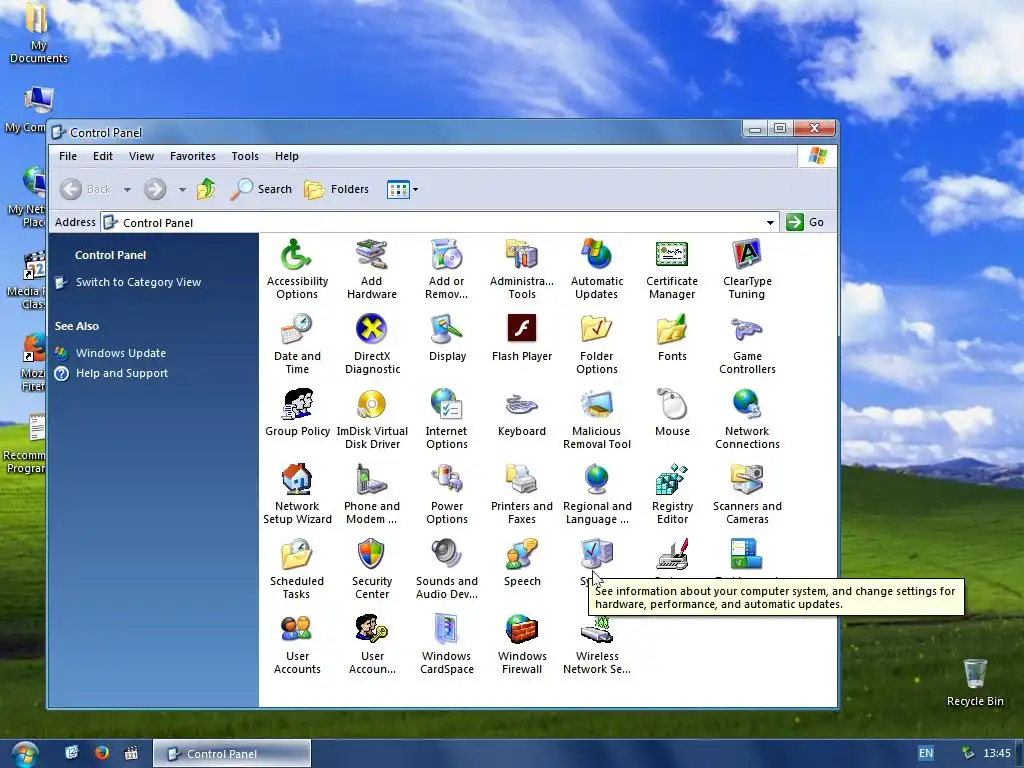Viewport: 1024px width, 768px height.
Task: Open Regional and Language icon
Action: (x=597, y=494)
